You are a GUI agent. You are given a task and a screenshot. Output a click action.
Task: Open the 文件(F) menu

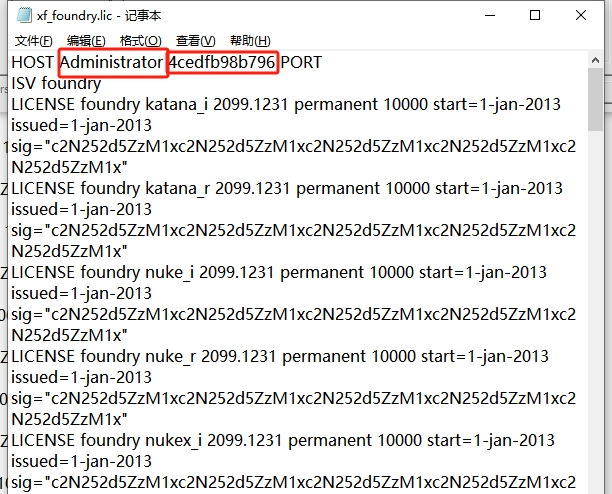34,41
